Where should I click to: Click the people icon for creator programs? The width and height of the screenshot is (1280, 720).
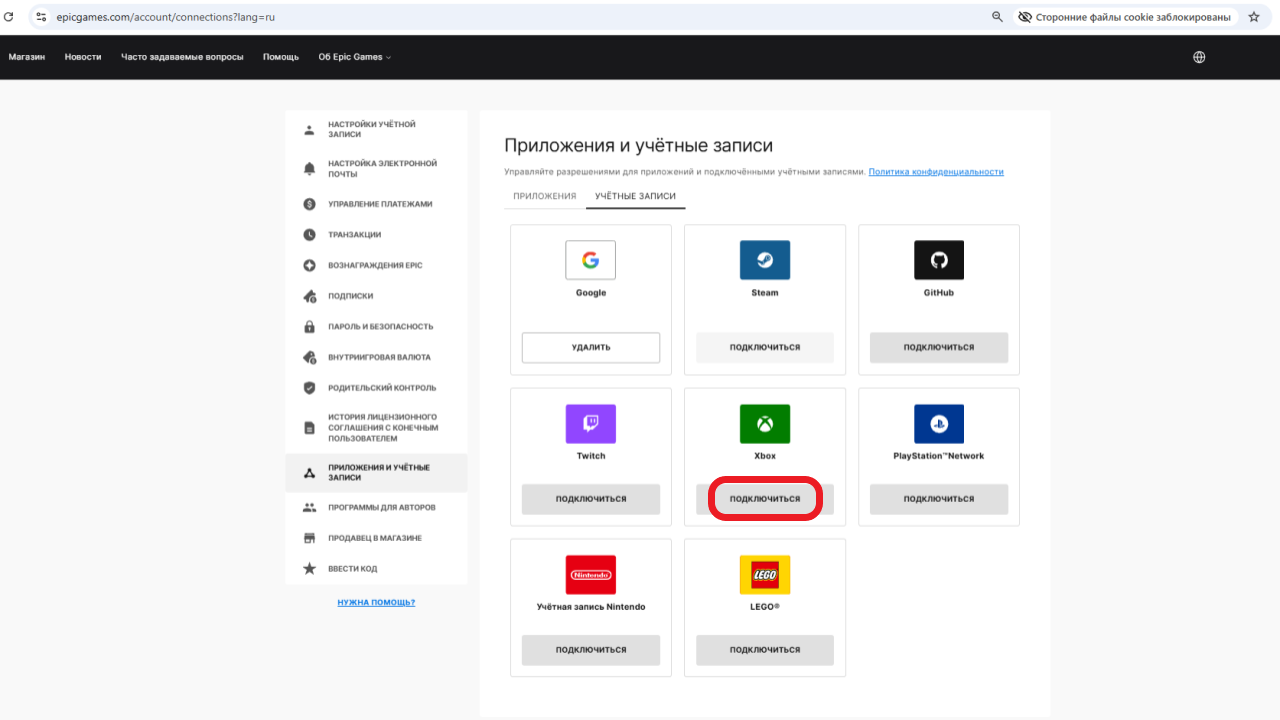(x=309, y=508)
